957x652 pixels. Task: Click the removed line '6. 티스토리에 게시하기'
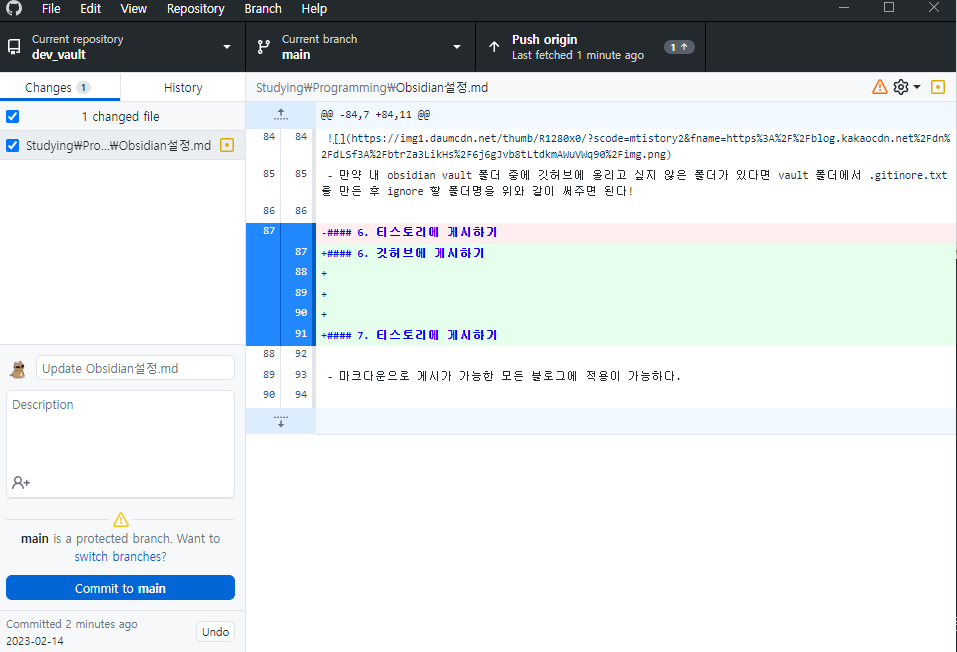click(636, 232)
